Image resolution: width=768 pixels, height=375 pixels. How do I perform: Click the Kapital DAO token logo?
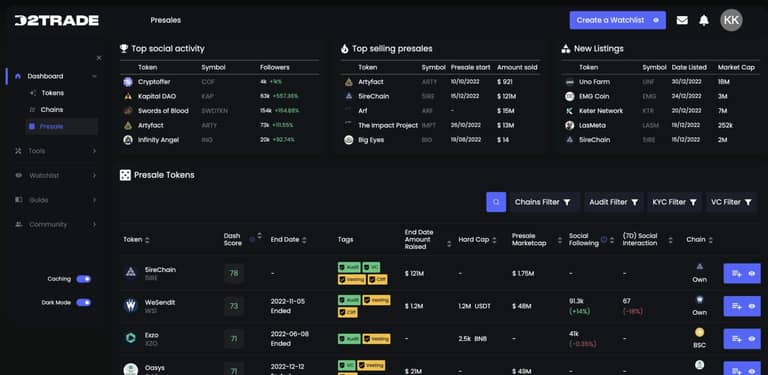[128, 96]
